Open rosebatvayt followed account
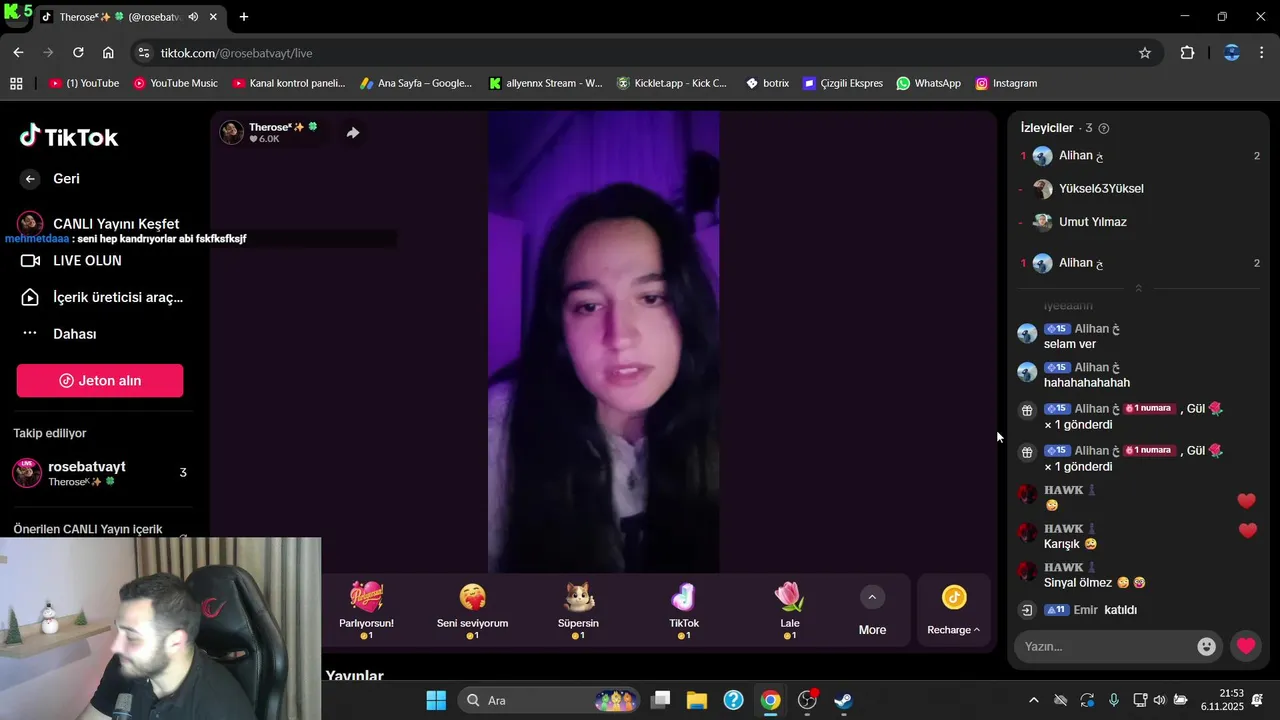Viewport: 1280px width, 720px height. (x=100, y=473)
